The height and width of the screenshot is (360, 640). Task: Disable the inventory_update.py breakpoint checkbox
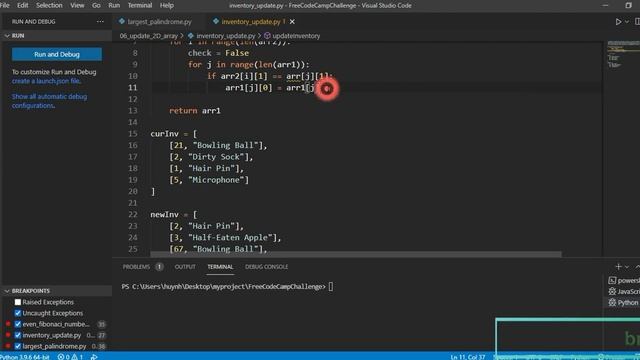18,335
